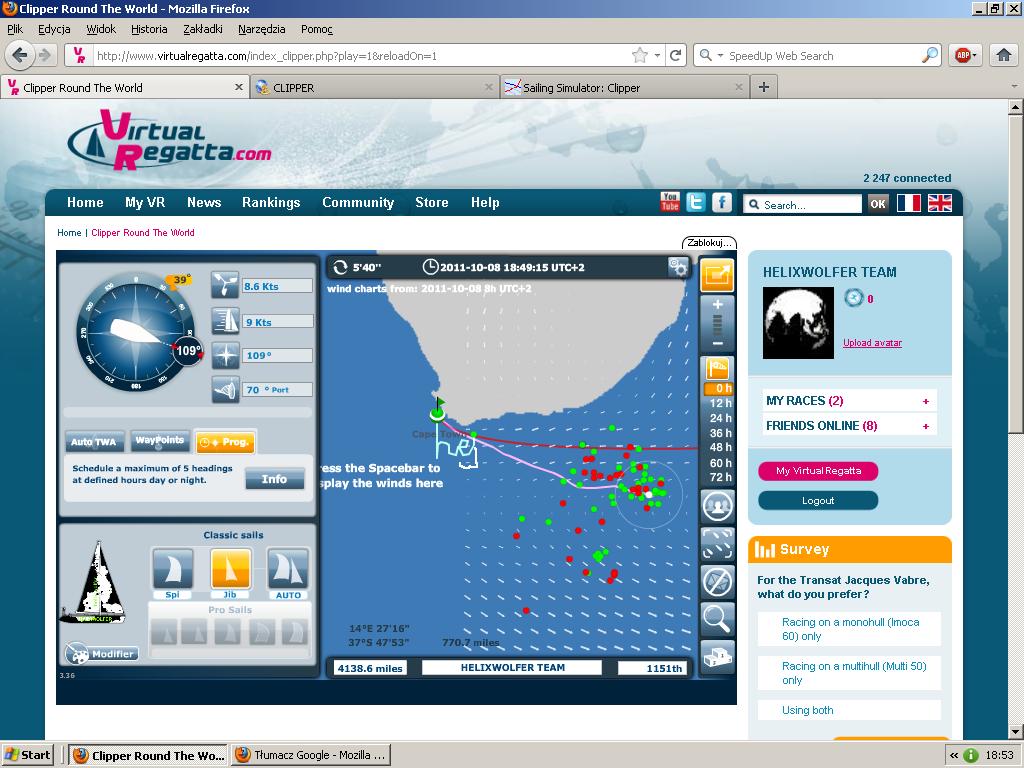Viewport: 1024px width, 768px height.
Task: Select the Spi sail
Action: coord(172,569)
